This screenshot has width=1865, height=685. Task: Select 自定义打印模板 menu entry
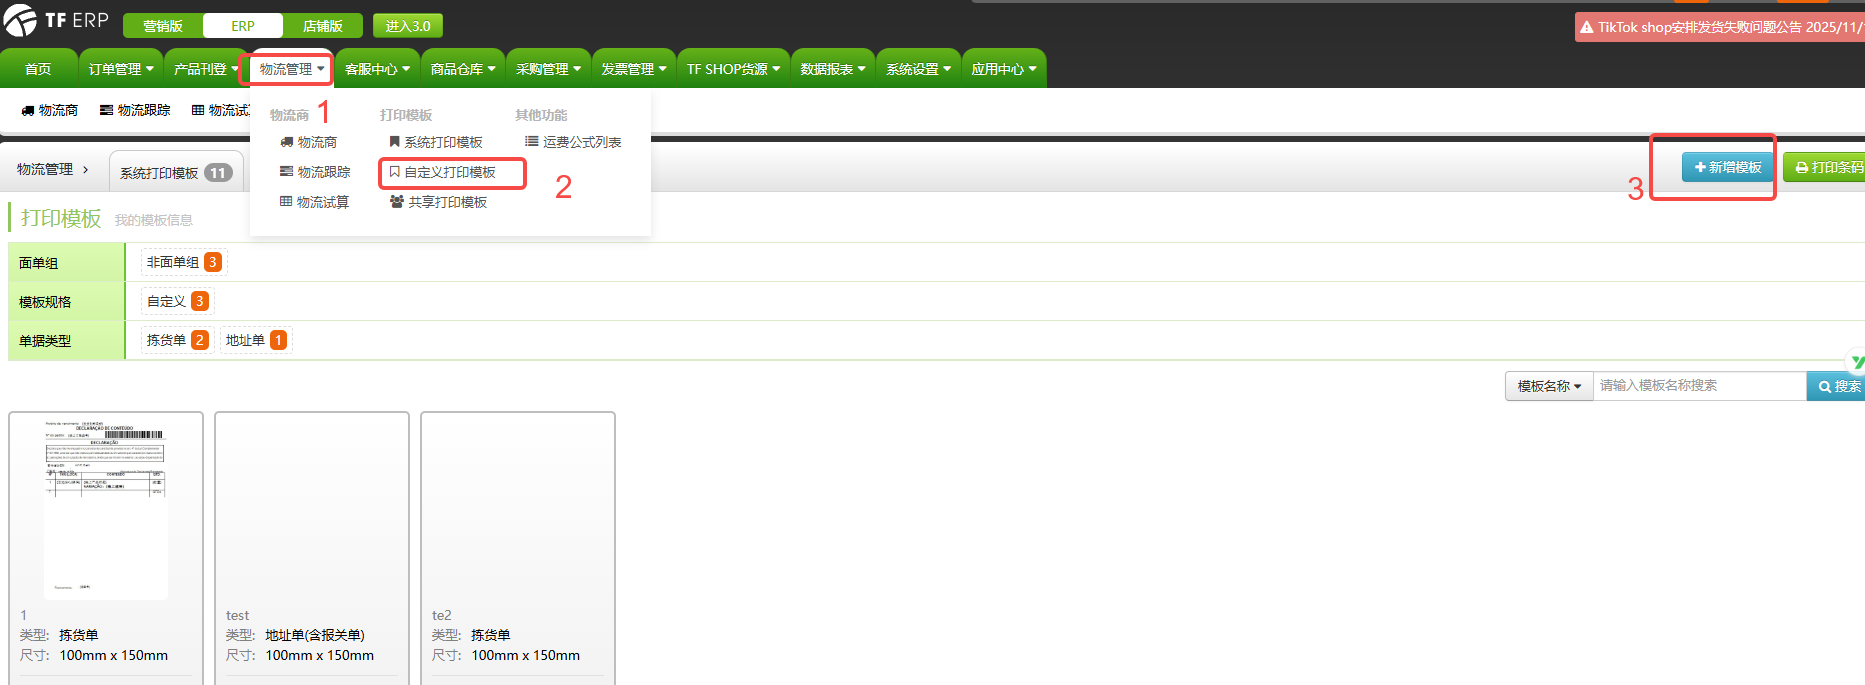point(450,172)
